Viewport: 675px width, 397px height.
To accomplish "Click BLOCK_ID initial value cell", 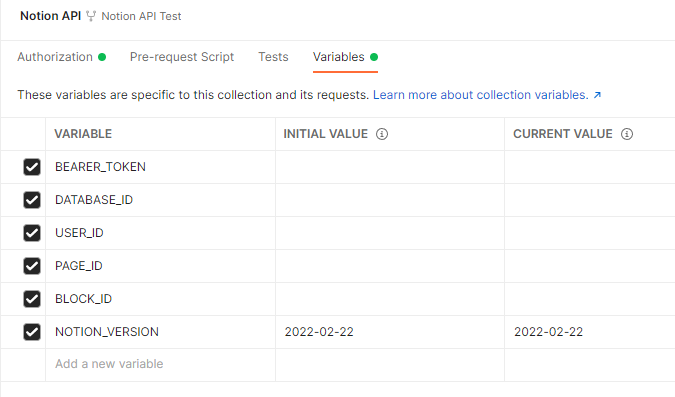I will click(390, 299).
